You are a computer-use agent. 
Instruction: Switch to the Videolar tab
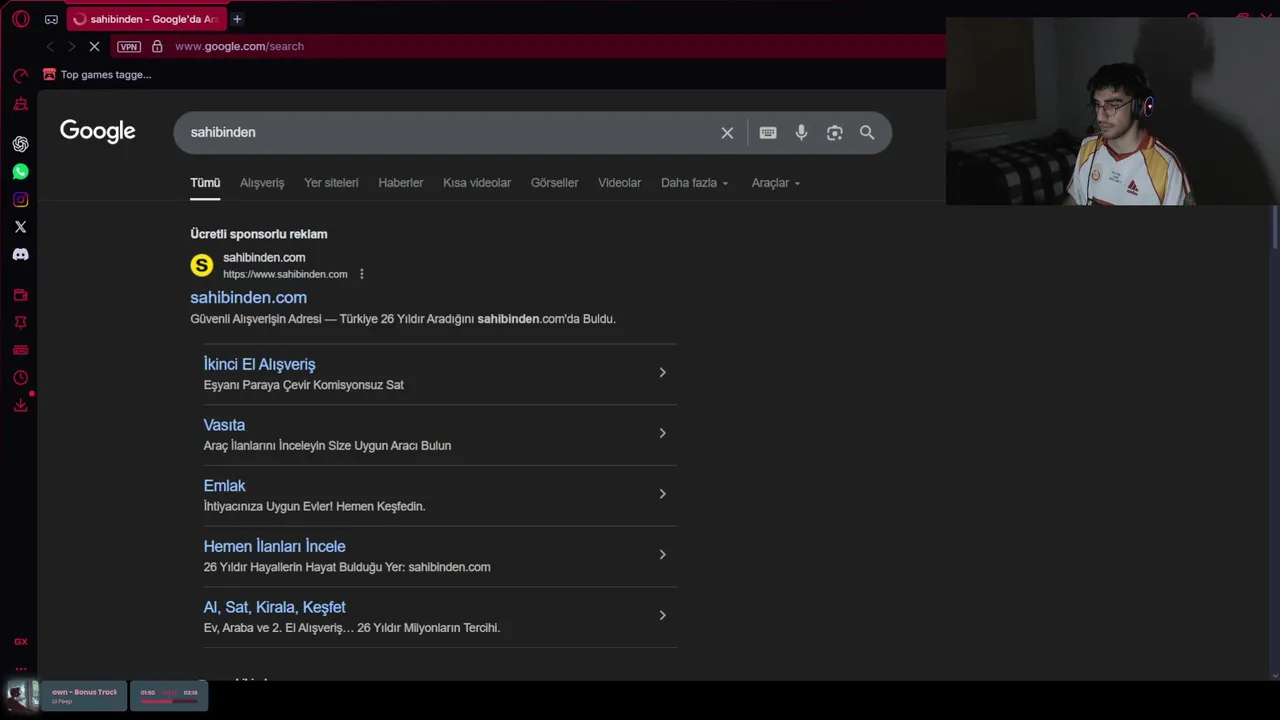pyautogui.click(x=619, y=183)
